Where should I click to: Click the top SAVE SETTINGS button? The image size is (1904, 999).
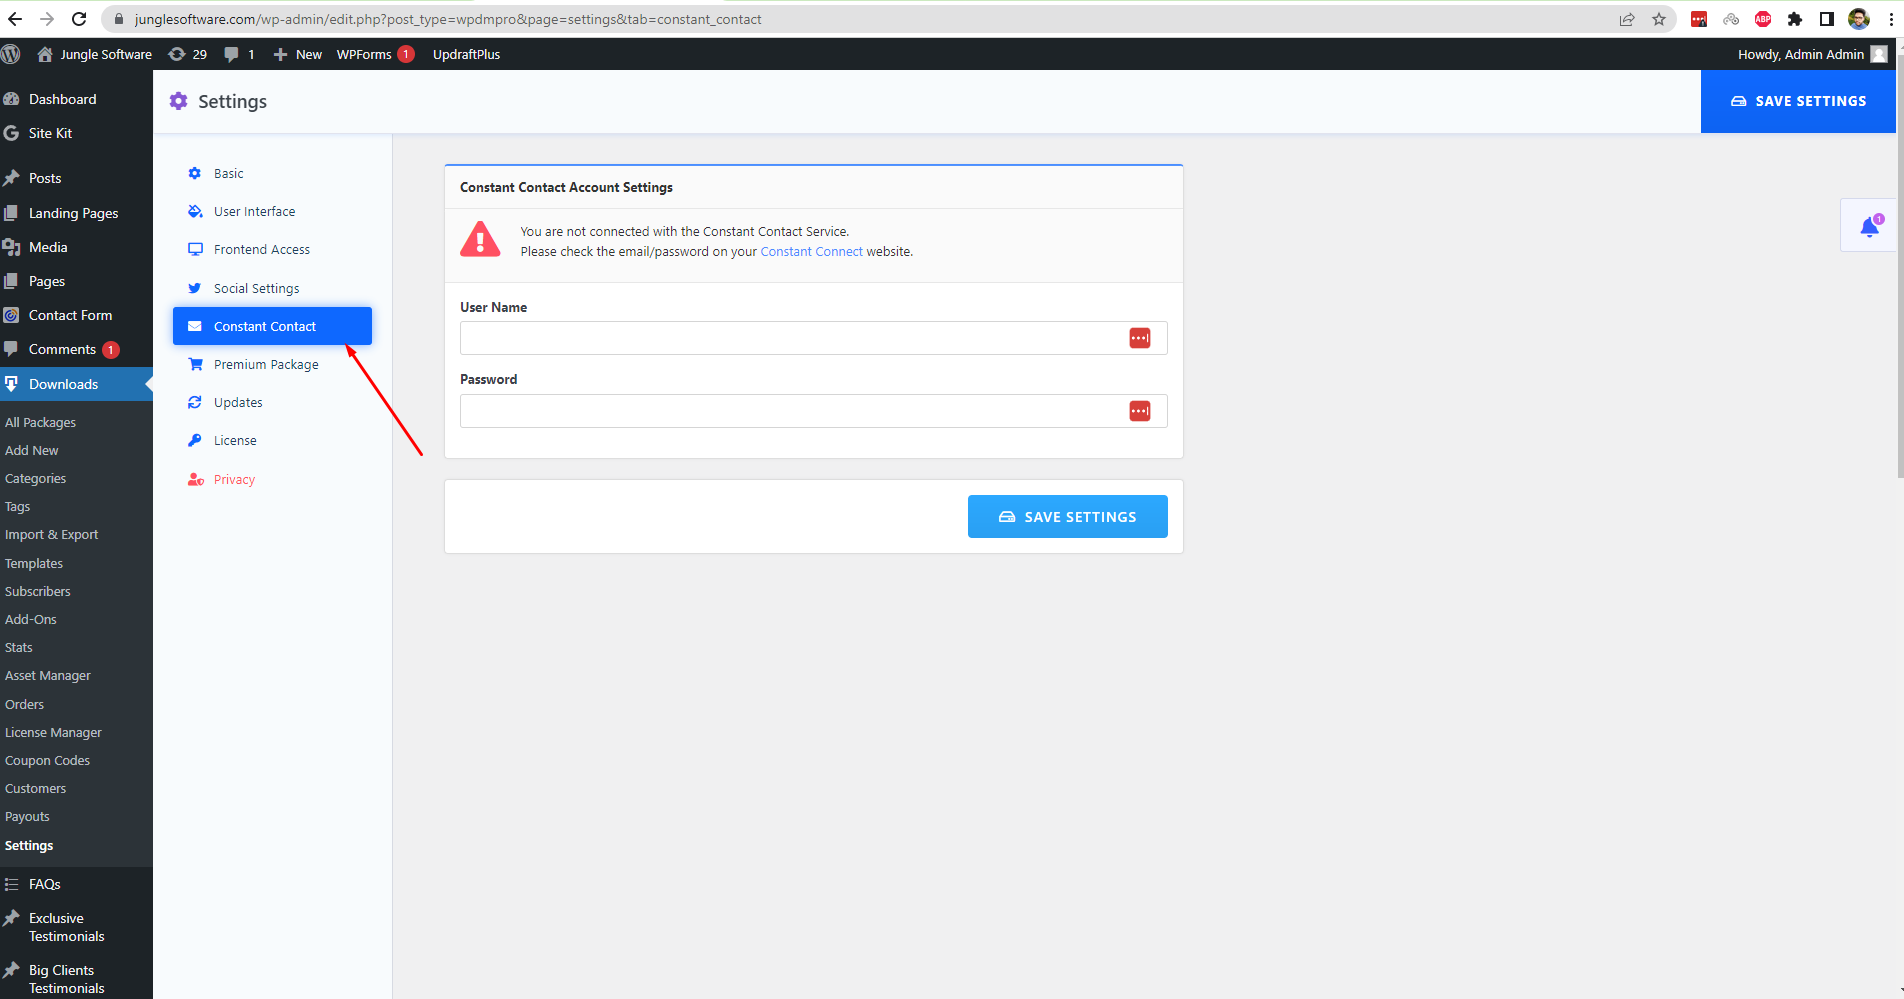[x=1798, y=101]
